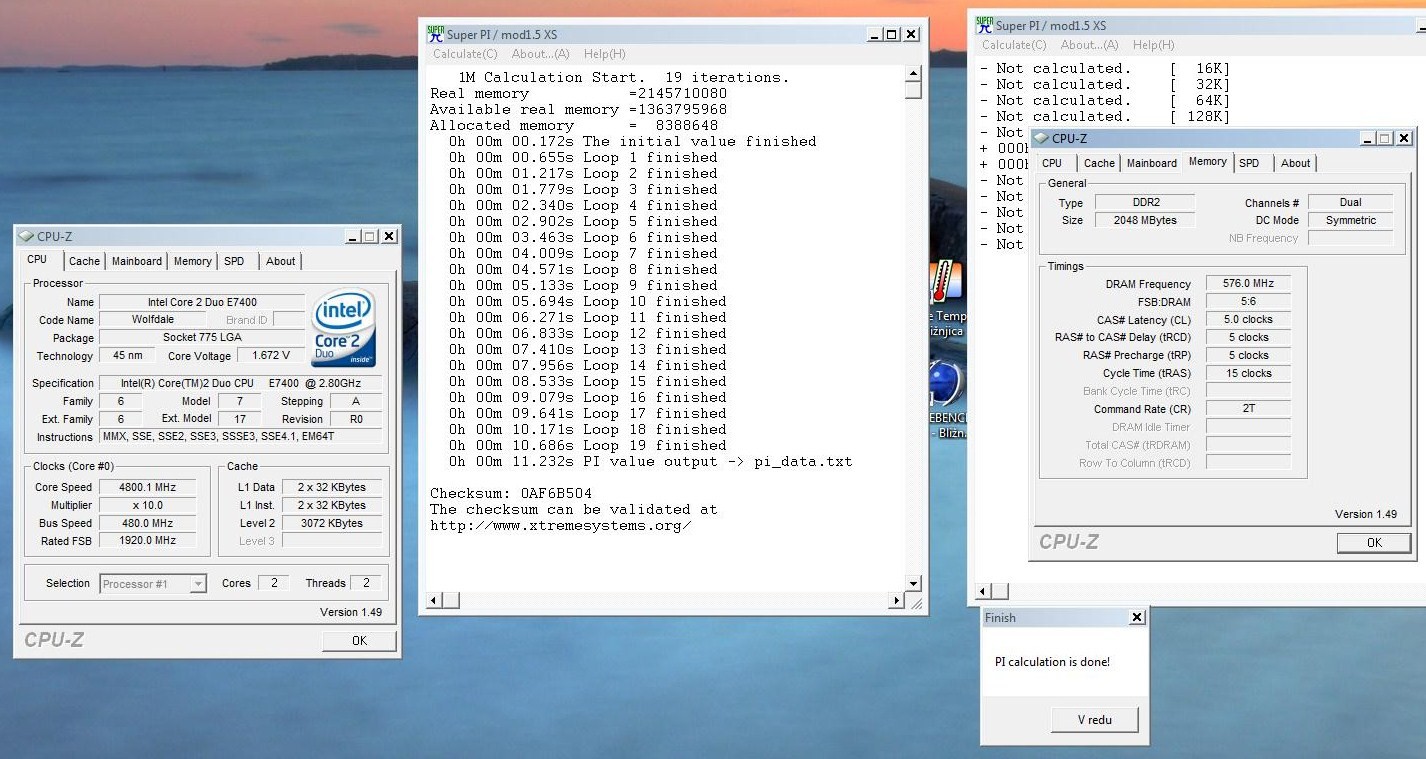
Task: Click CPU-Z icon in left window title bar
Action: pos(25,237)
